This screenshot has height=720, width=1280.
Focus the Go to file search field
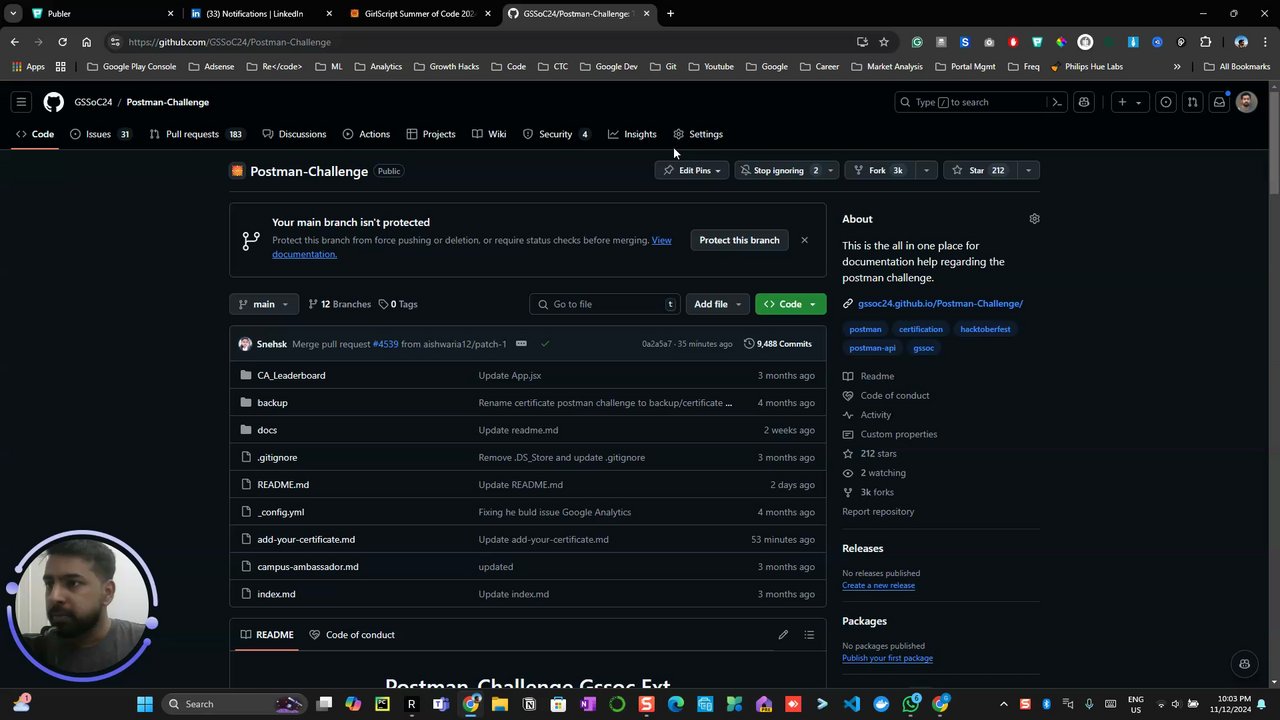click(x=604, y=304)
